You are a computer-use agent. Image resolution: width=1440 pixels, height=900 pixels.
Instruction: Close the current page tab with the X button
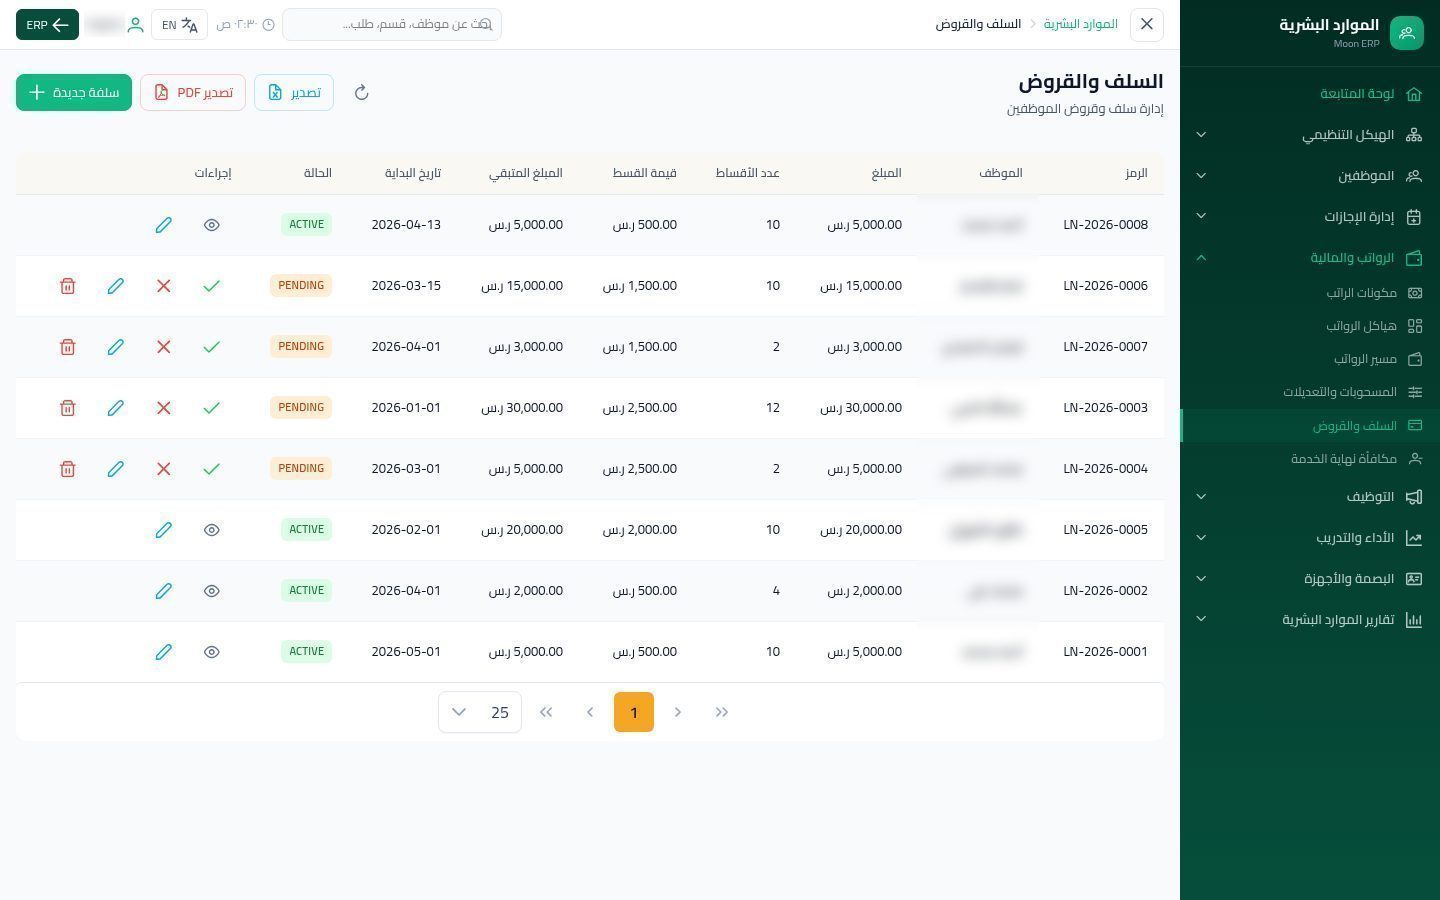click(1147, 24)
